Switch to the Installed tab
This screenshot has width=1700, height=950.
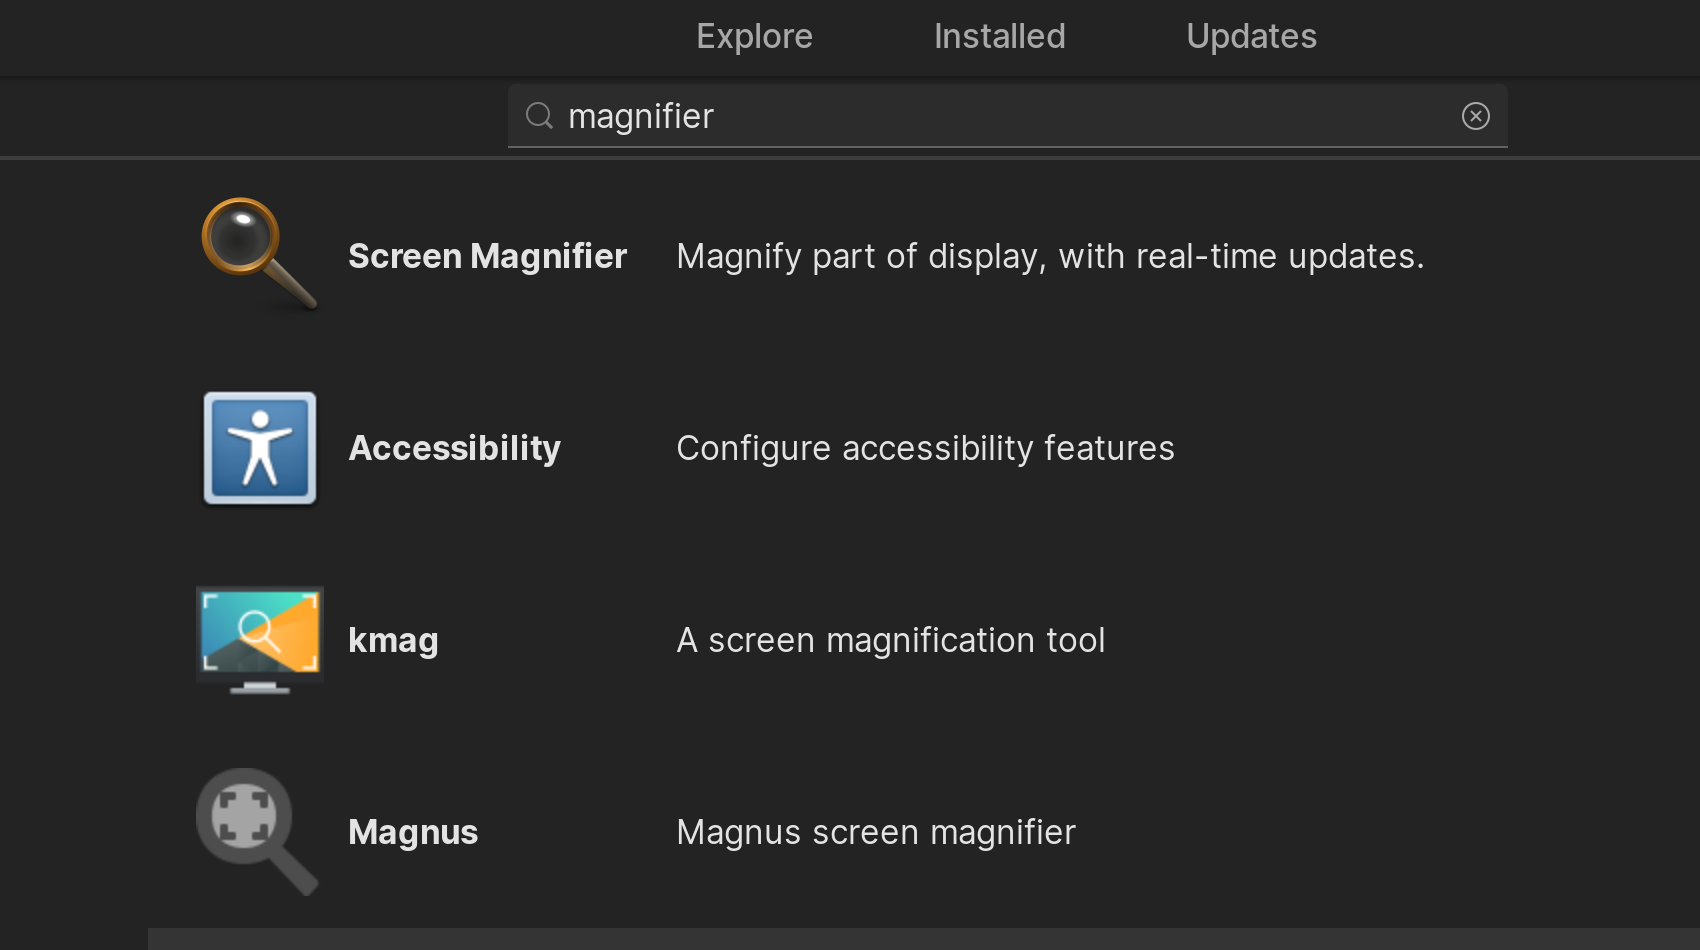pyautogui.click(x=1000, y=36)
